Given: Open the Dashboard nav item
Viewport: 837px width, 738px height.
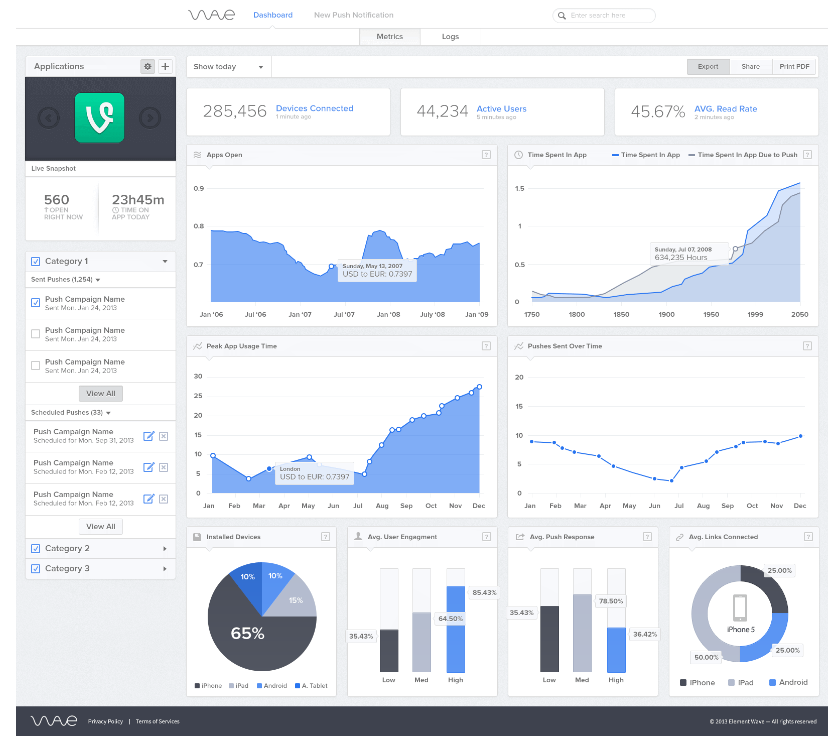Looking at the screenshot, I should [x=273, y=15].
